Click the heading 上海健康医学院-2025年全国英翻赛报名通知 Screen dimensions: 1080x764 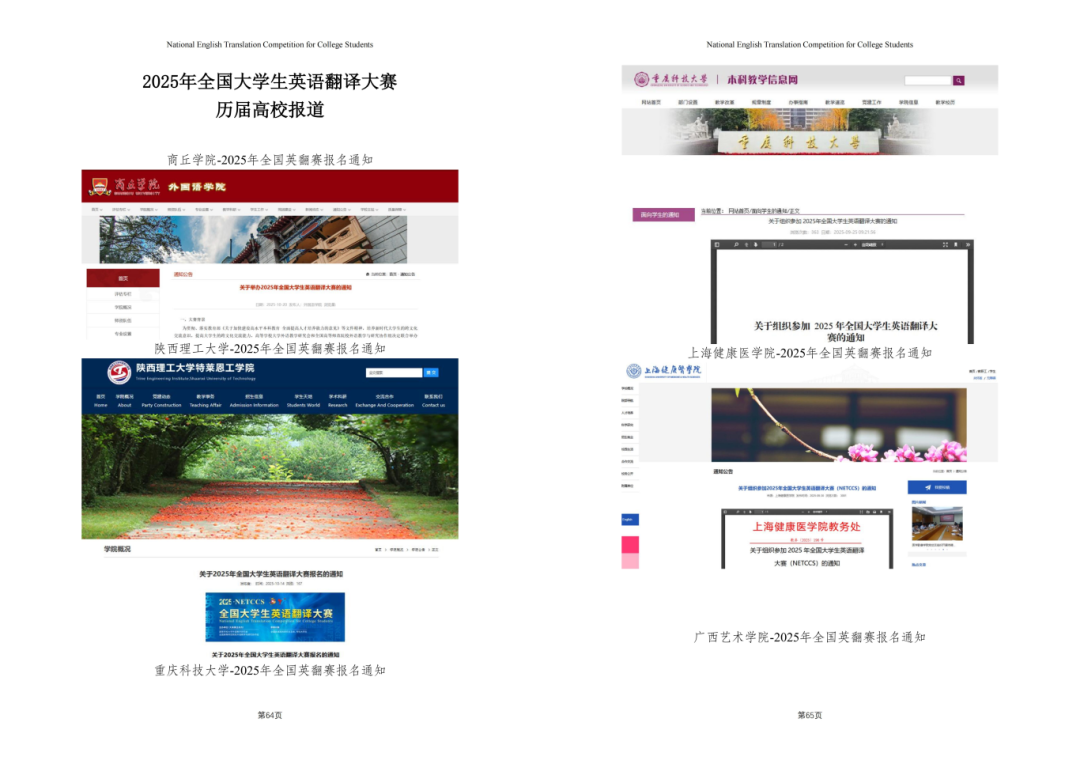810,353
